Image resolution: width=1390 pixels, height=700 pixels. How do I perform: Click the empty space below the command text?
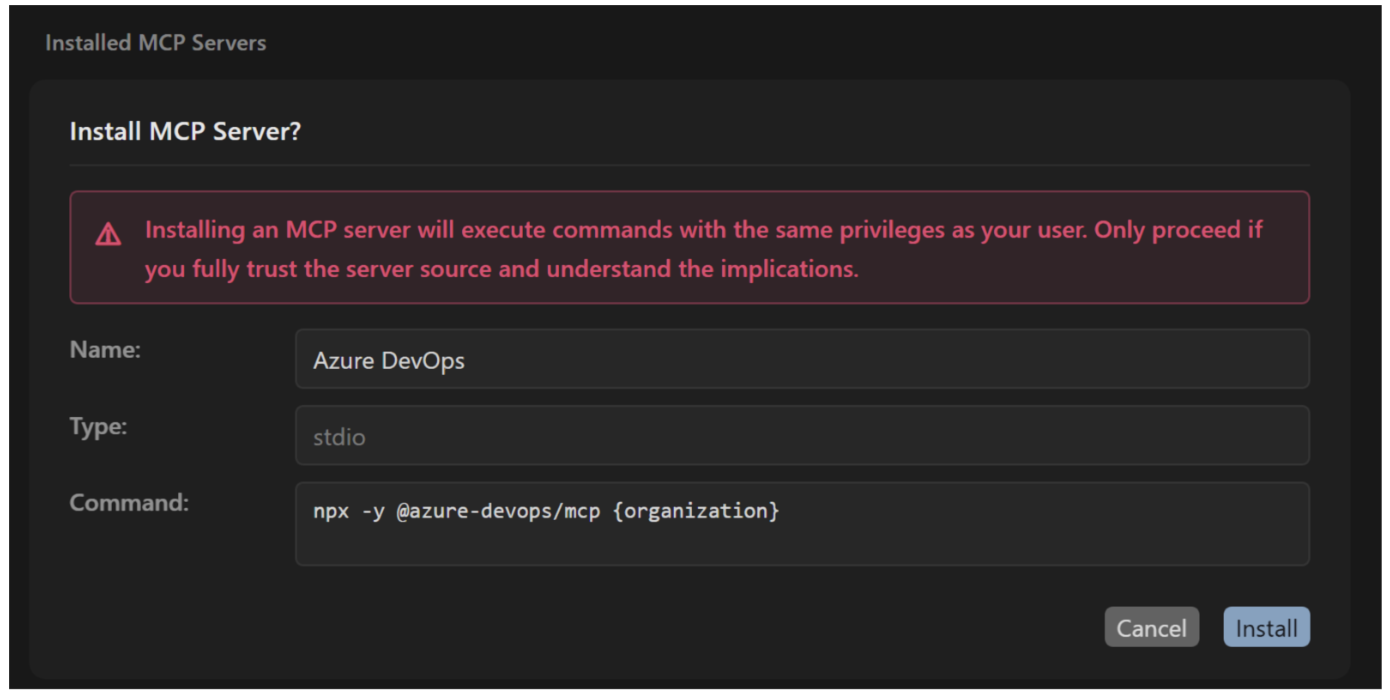[x=801, y=547]
